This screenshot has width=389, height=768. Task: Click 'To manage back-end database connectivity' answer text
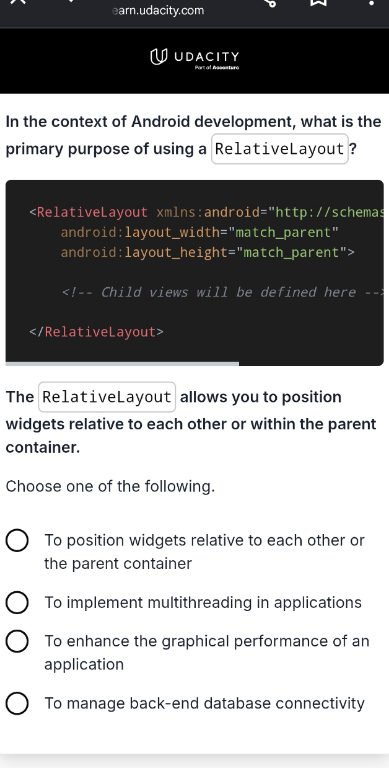coord(204,703)
